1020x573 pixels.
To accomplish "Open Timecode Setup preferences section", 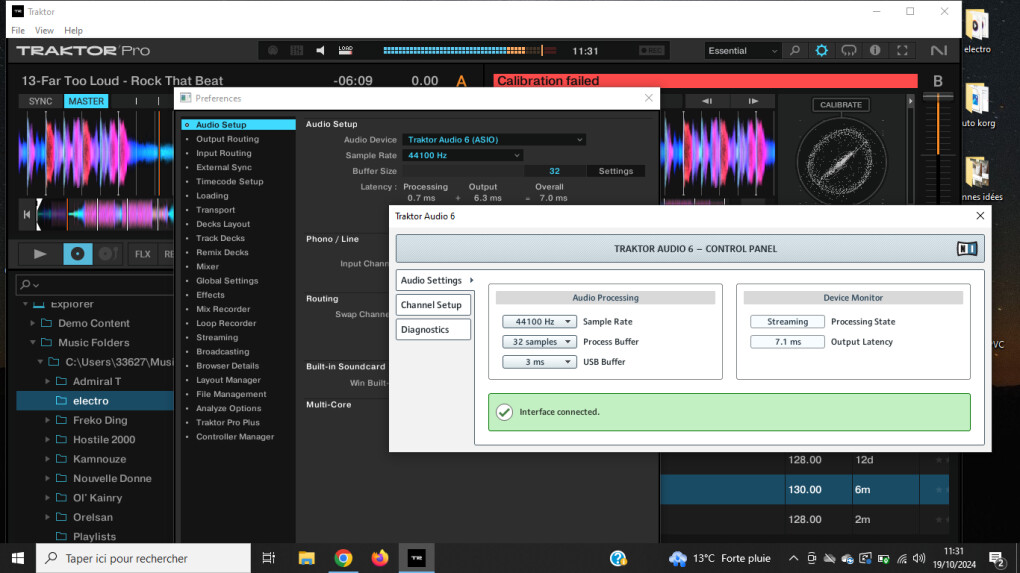I will tap(230, 181).
